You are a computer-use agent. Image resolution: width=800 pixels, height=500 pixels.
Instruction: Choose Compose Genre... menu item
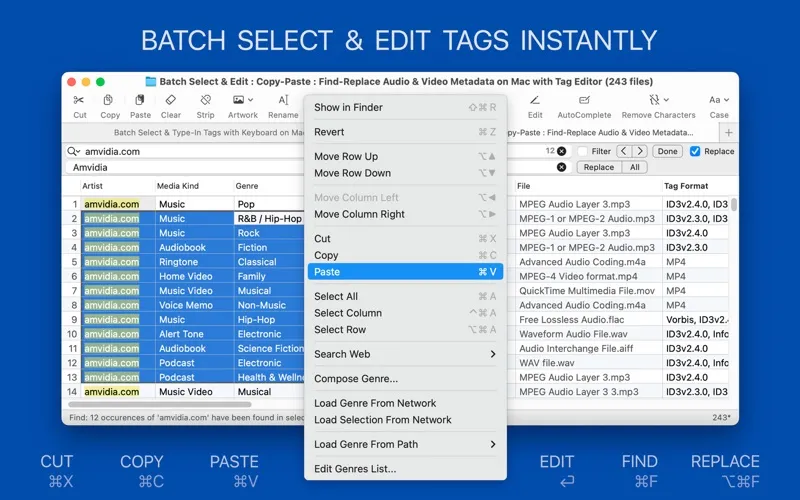click(405, 379)
